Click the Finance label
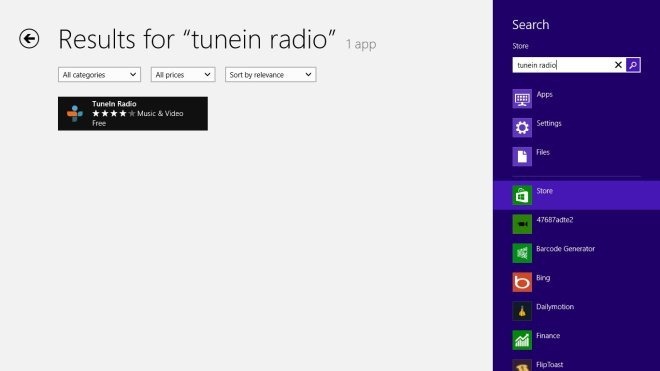Image resolution: width=660 pixels, height=371 pixels. (548, 336)
